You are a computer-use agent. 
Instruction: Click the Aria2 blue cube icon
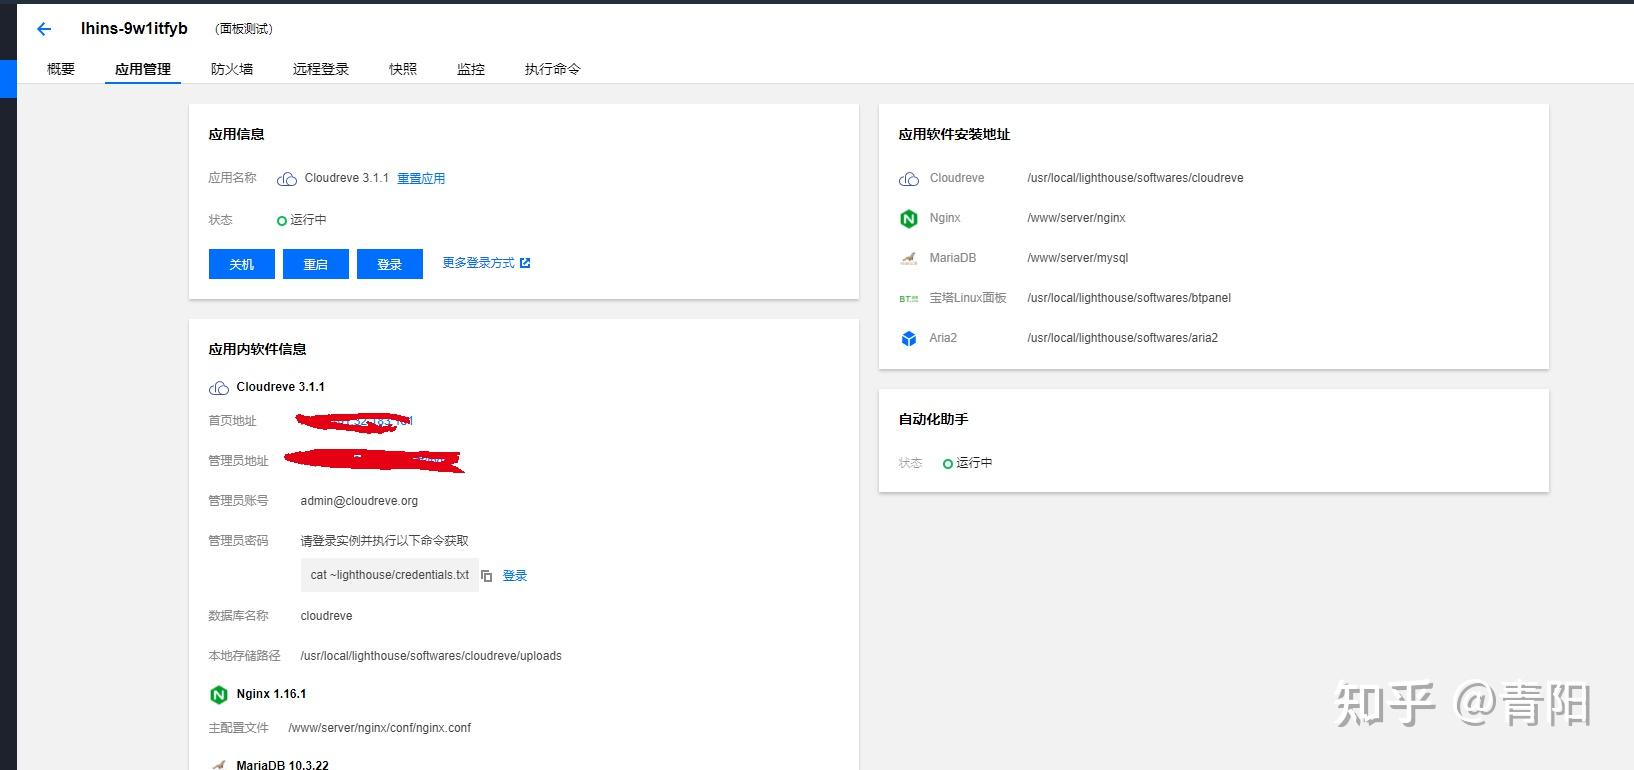click(x=909, y=339)
